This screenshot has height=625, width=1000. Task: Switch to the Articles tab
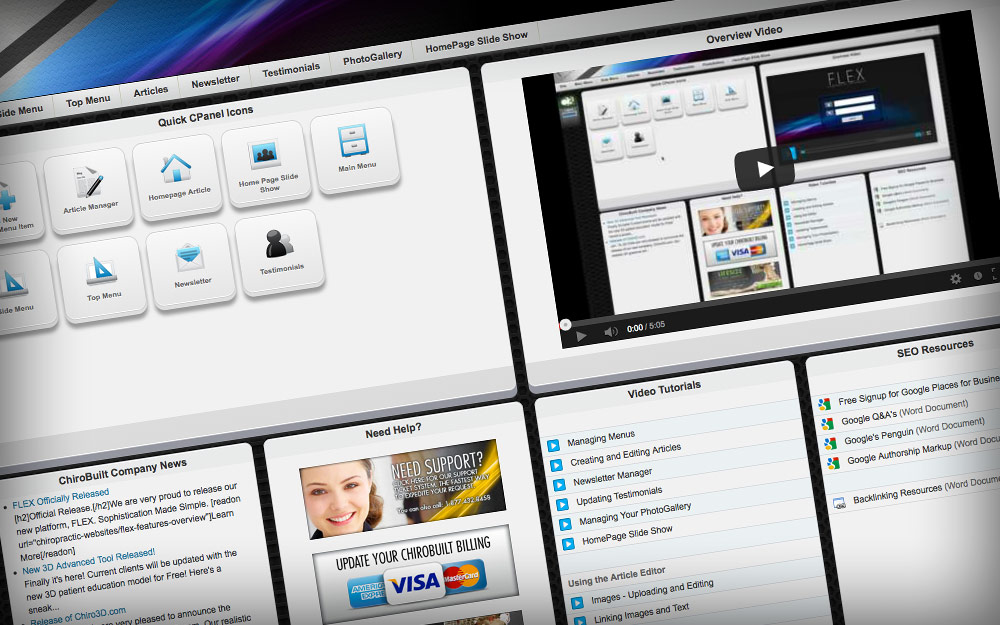coord(151,92)
